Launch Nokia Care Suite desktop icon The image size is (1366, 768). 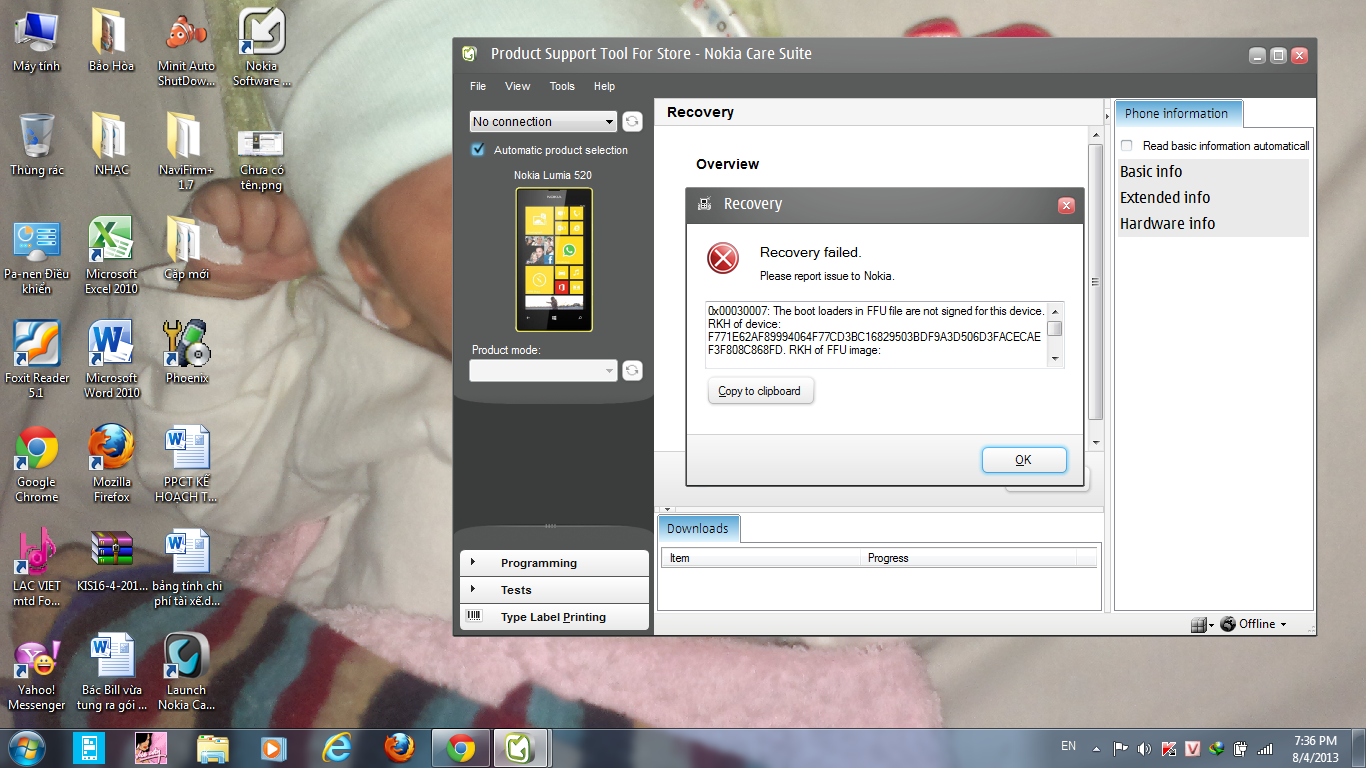[186, 658]
